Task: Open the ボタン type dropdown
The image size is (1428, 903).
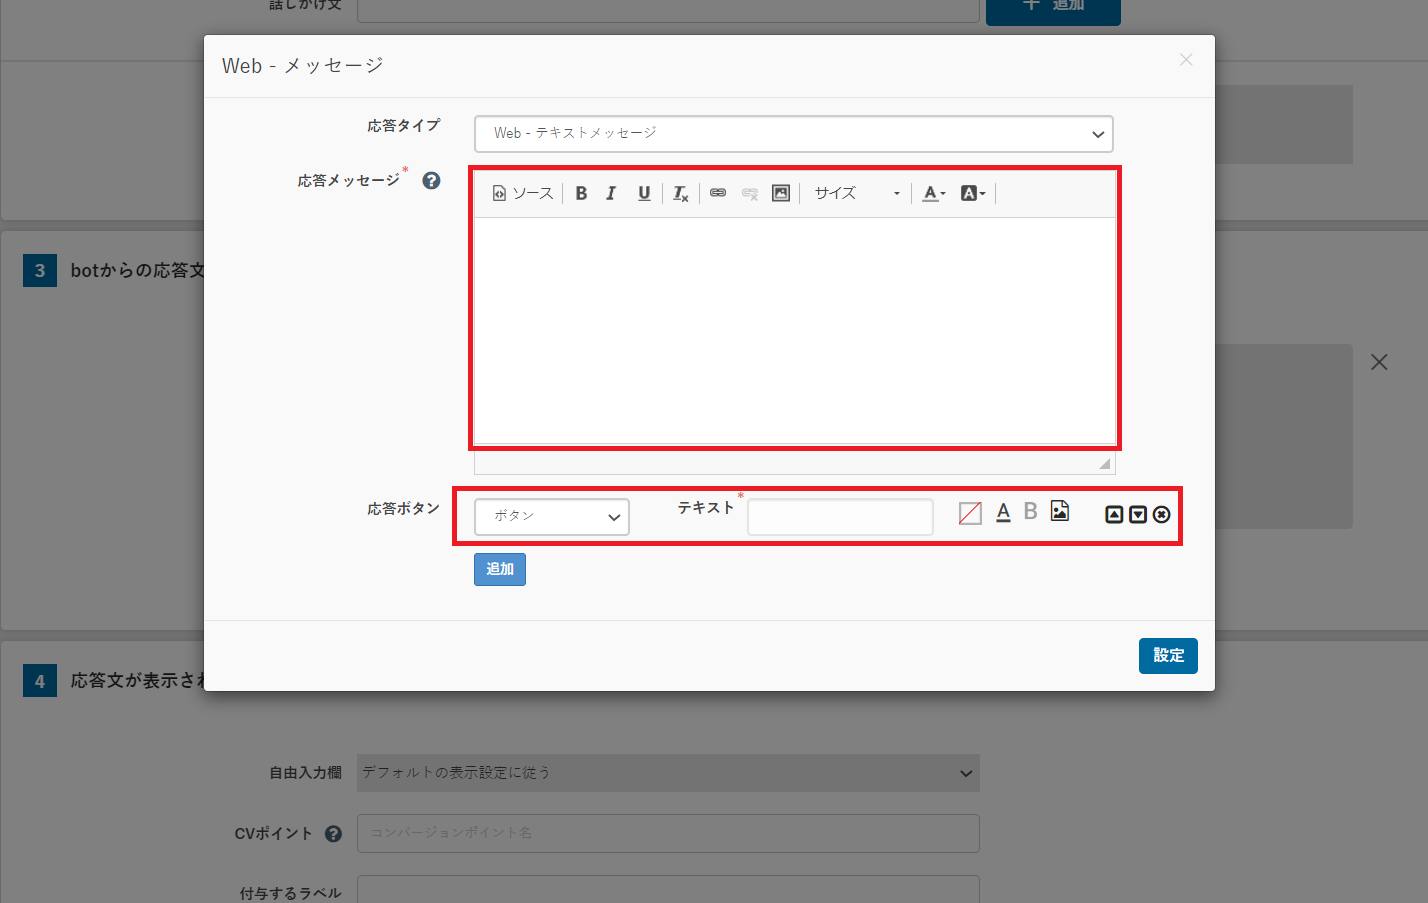Action: coord(551,516)
